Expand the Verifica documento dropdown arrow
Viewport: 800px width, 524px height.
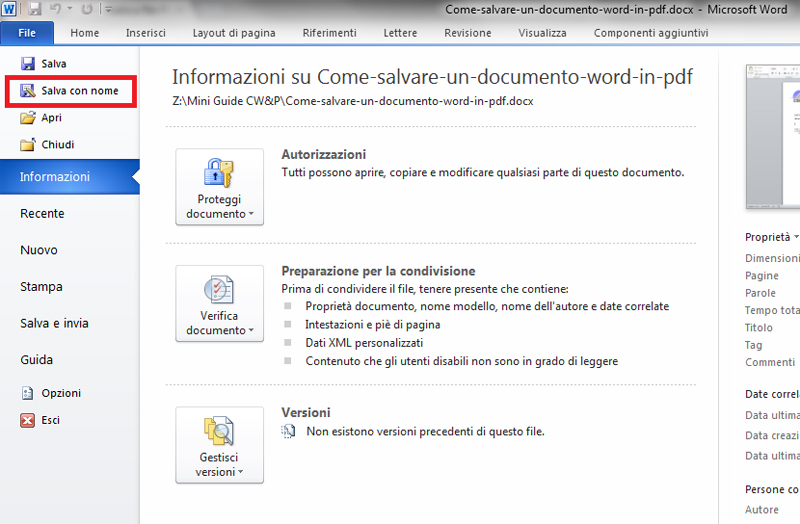click(x=251, y=330)
